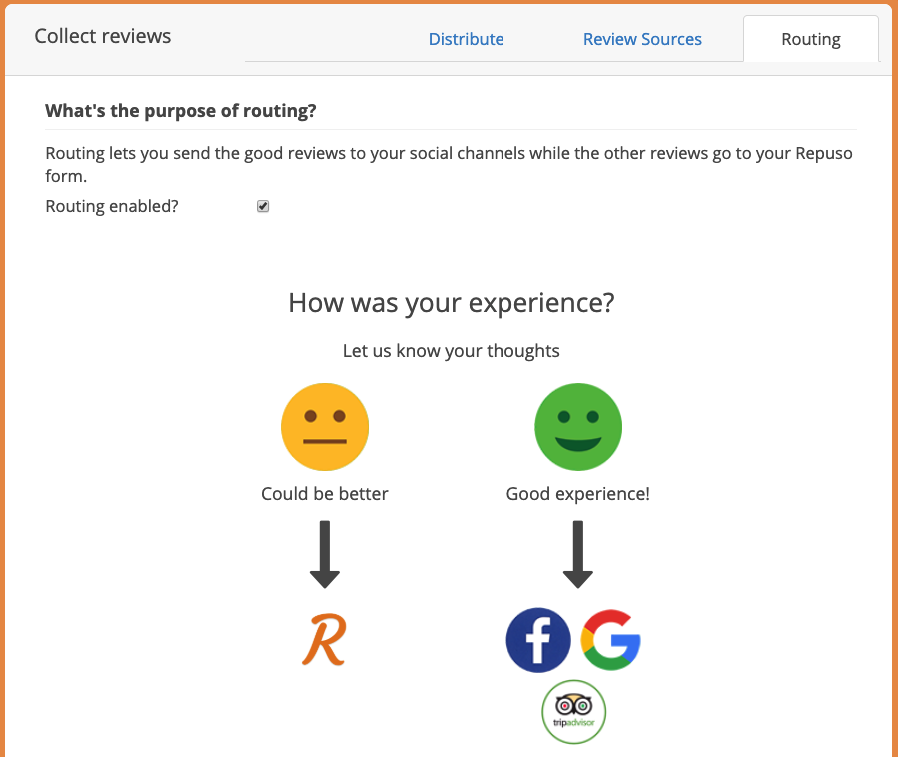Select the orange Repuso R logo
This screenshot has width=898, height=757.
coord(324,640)
